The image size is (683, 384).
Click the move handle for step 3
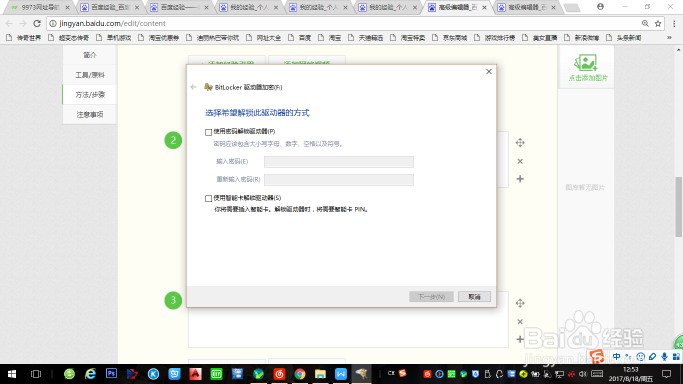pyautogui.click(x=520, y=303)
